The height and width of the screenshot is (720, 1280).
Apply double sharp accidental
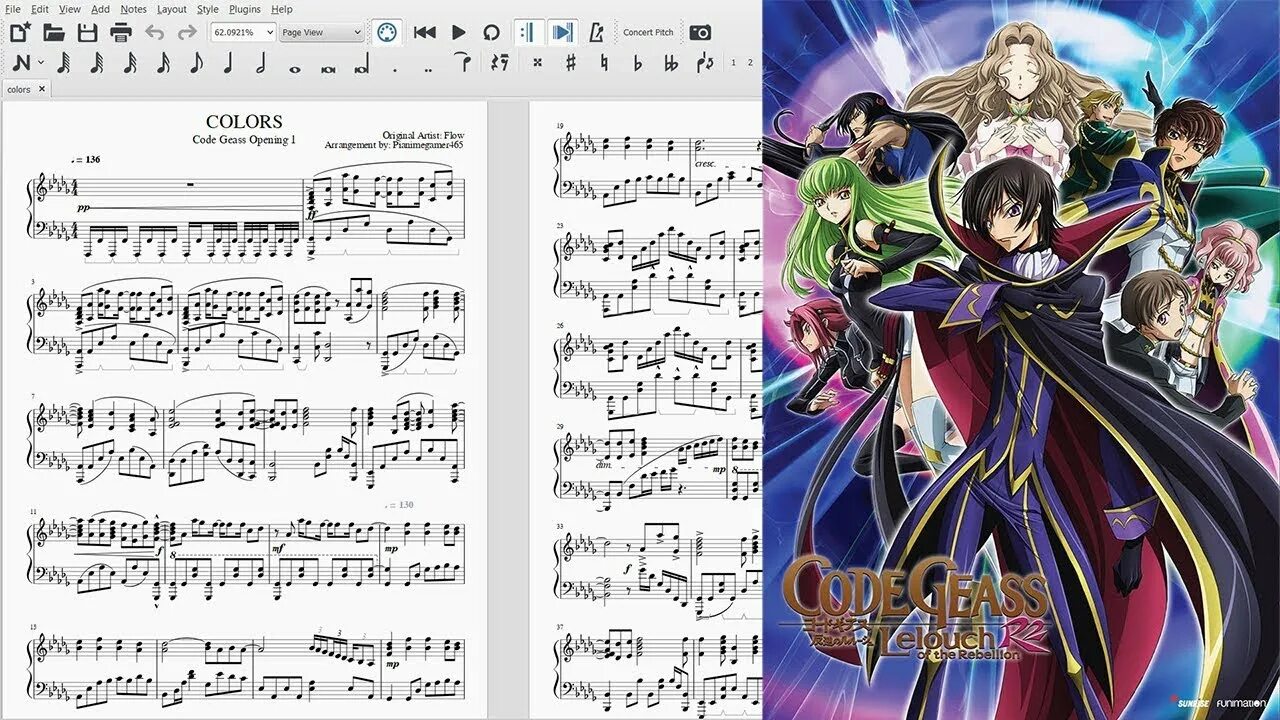(538, 63)
